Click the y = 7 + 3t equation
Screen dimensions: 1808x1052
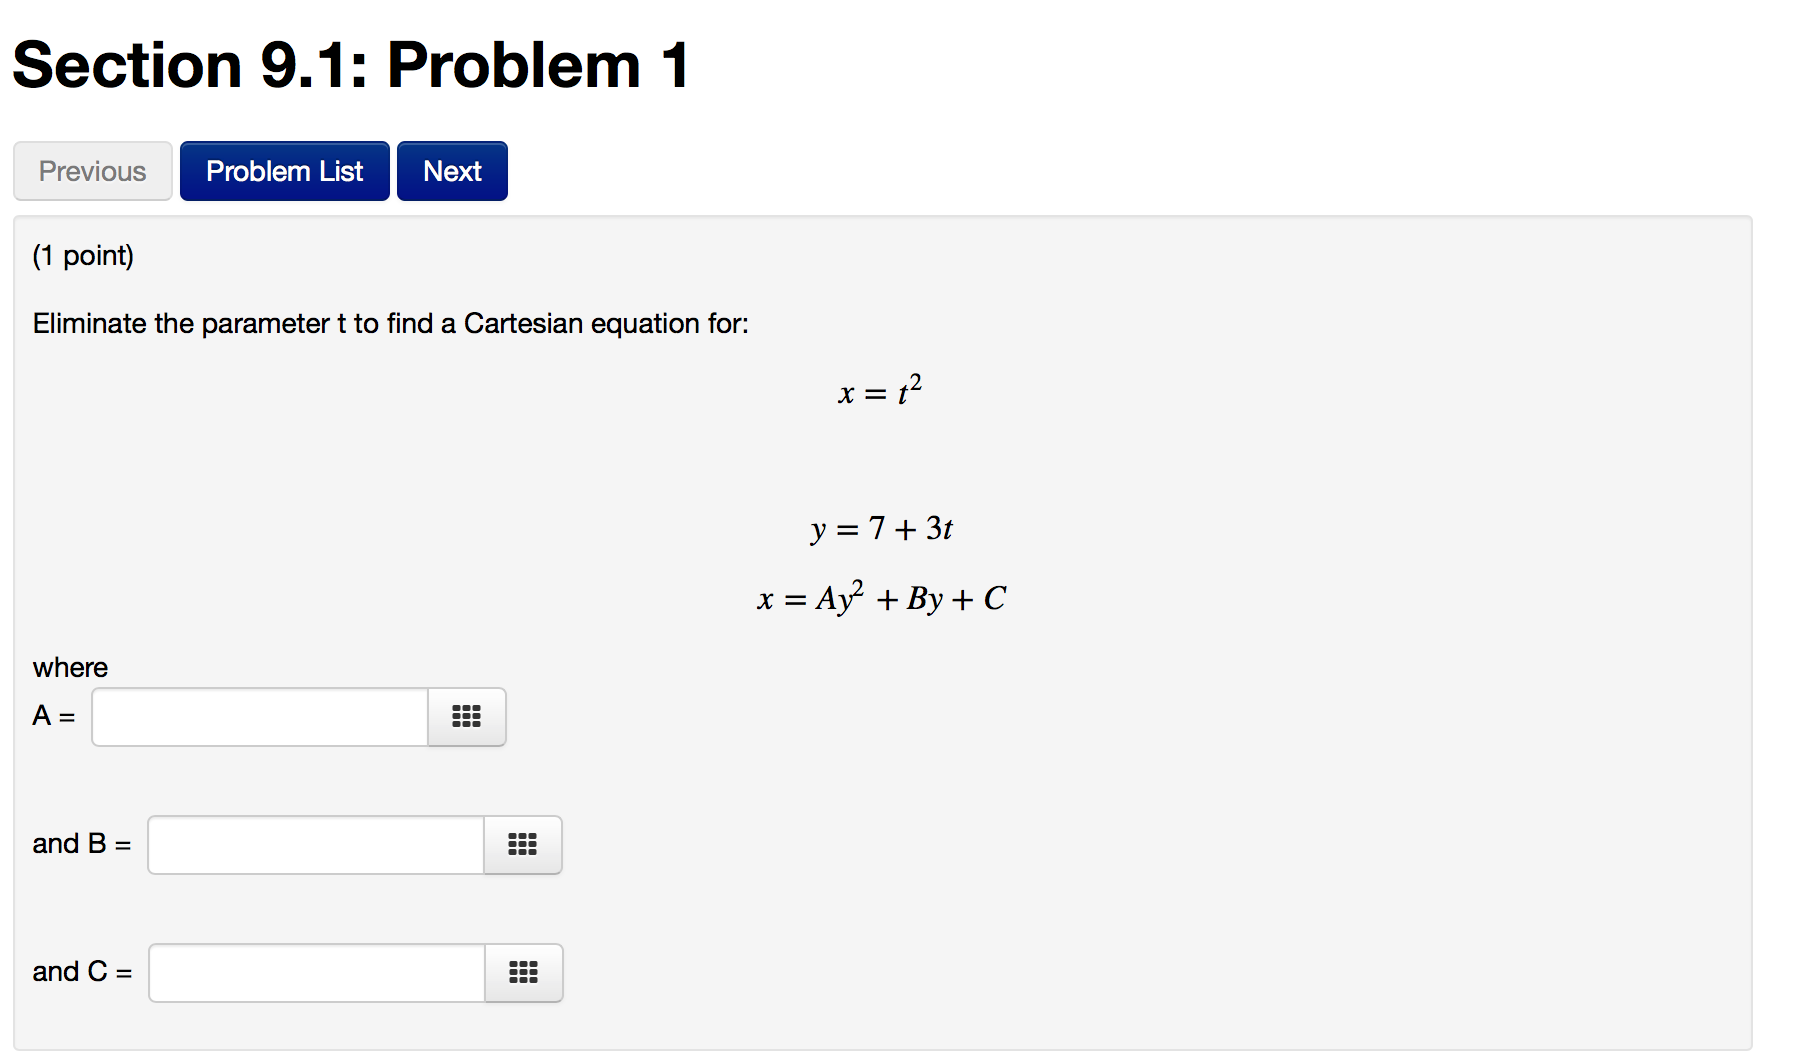click(882, 528)
